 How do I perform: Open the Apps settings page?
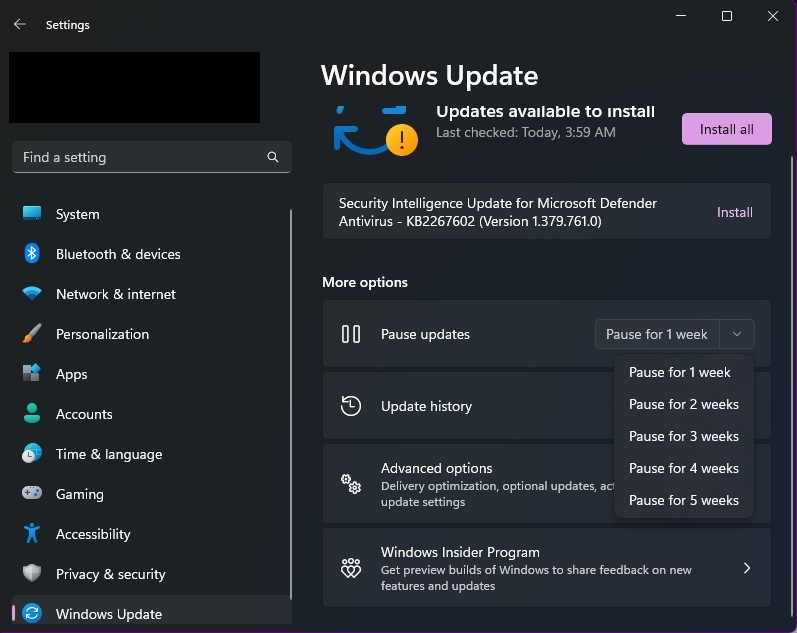(x=151, y=374)
